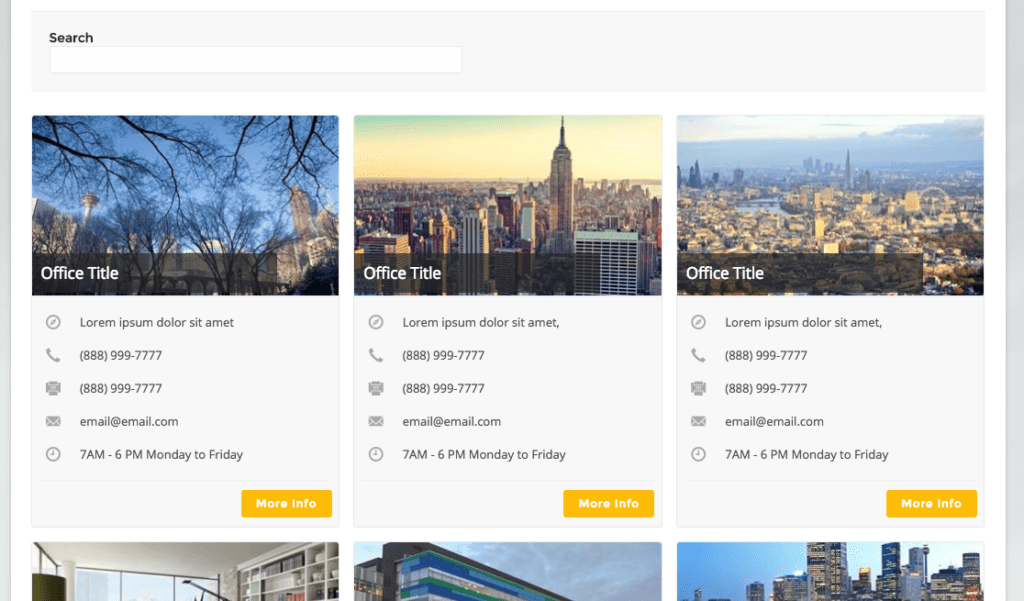
Task: Click the clock hours icon in middle card
Action: (x=376, y=454)
